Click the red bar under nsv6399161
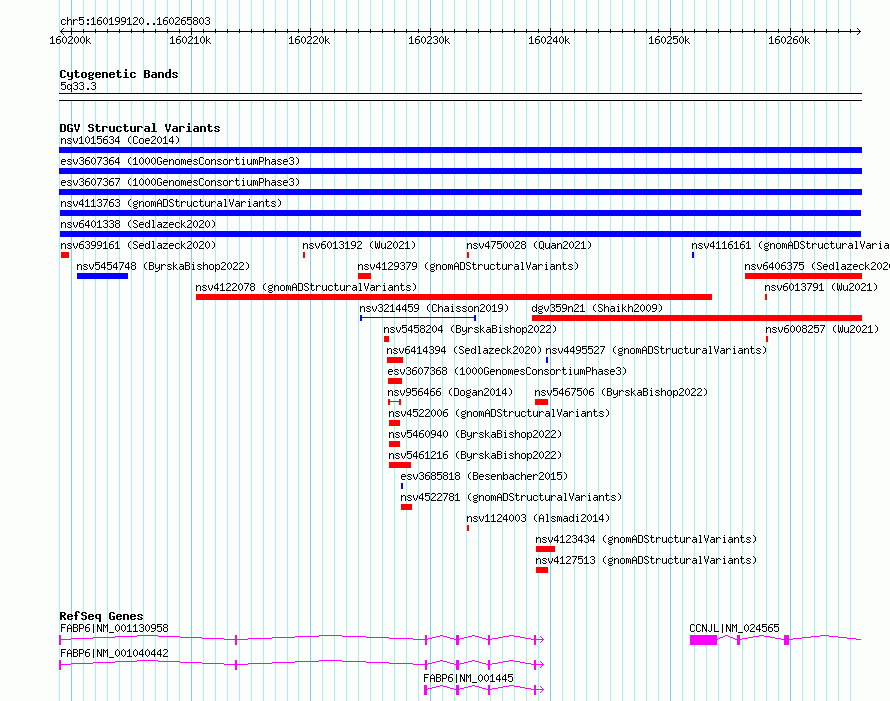Viewport: 890px width, 701px height. pos(65,255)
